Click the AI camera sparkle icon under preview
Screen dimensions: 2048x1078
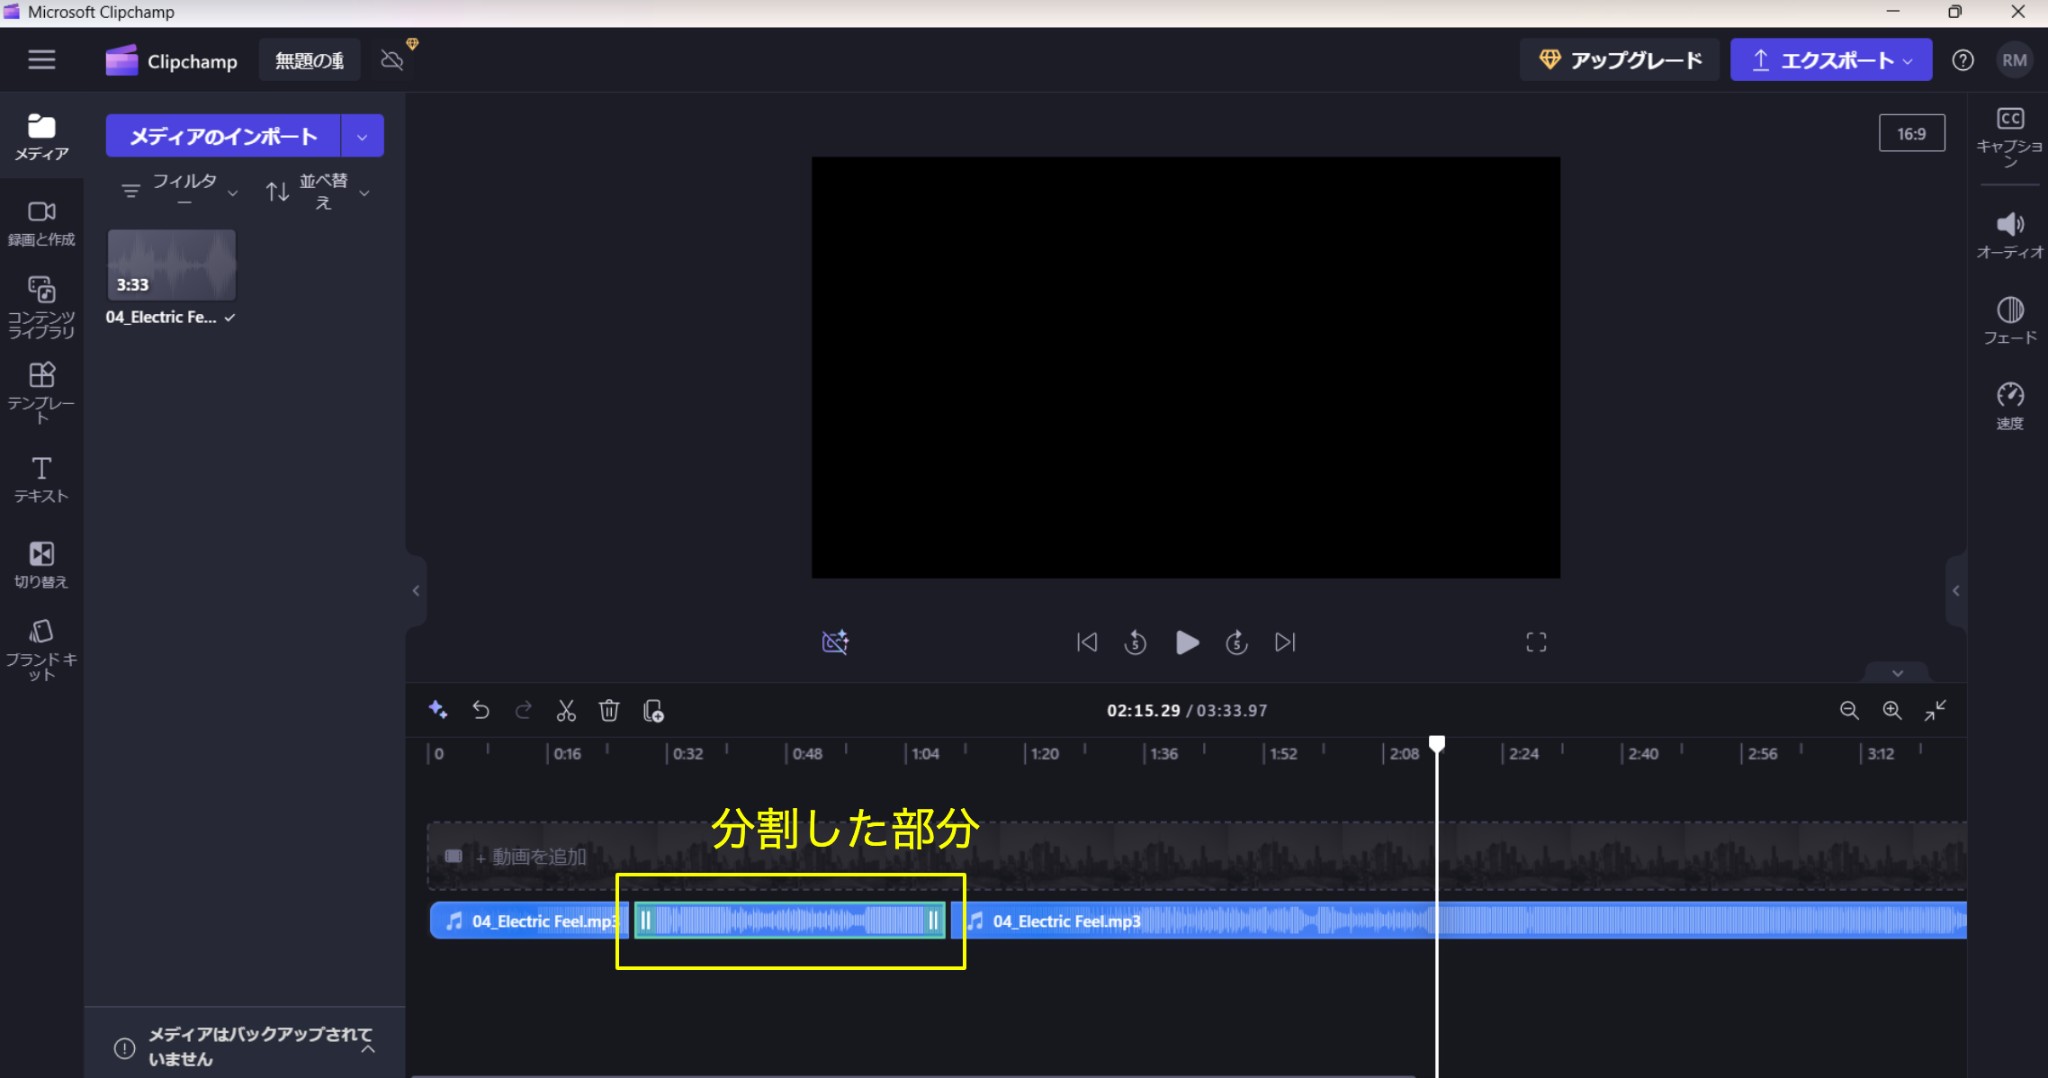[x=835, y=642]
